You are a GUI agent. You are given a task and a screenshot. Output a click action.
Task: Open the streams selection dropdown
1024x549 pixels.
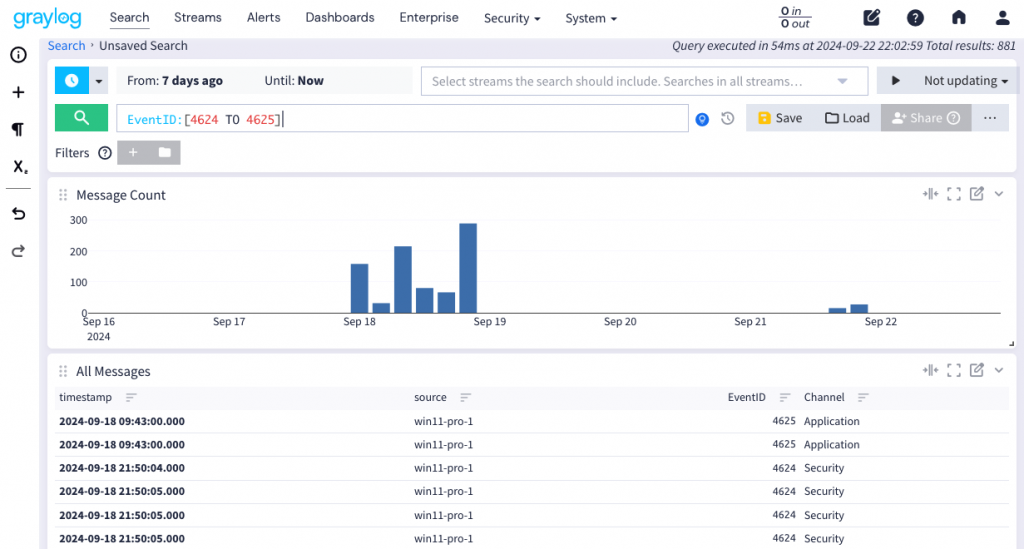pyautogui.click(x=644, y=81)
